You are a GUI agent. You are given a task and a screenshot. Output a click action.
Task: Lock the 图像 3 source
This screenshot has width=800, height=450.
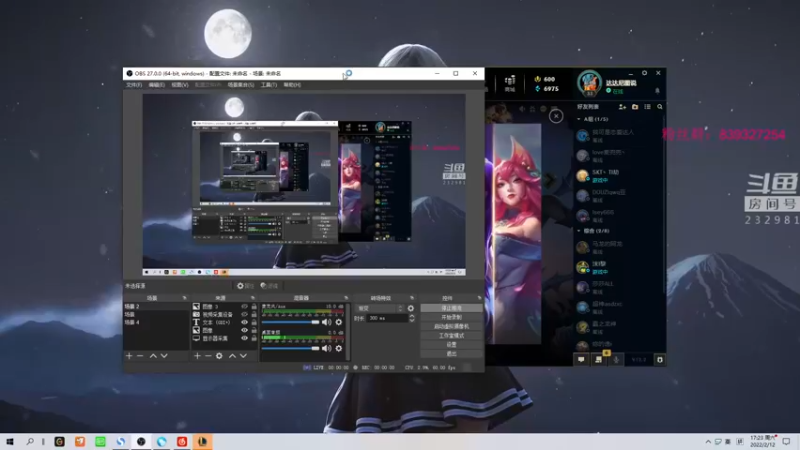pos(254,307)
